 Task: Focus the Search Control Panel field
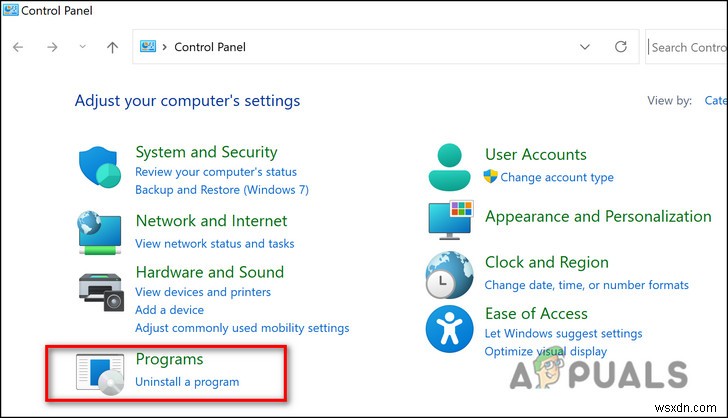pos(688,47)
